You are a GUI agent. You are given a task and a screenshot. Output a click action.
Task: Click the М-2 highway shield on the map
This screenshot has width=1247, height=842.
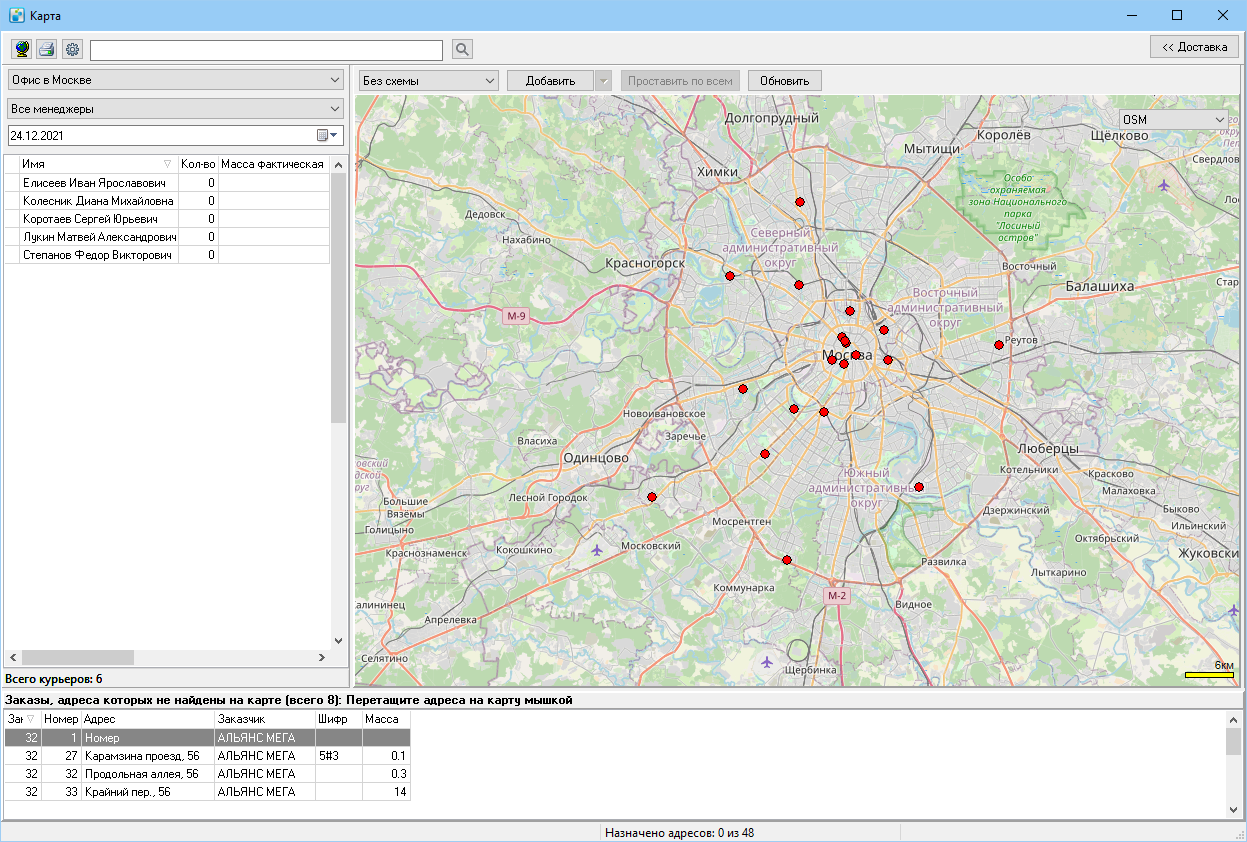pyautogui.click(x=837, y=596)
